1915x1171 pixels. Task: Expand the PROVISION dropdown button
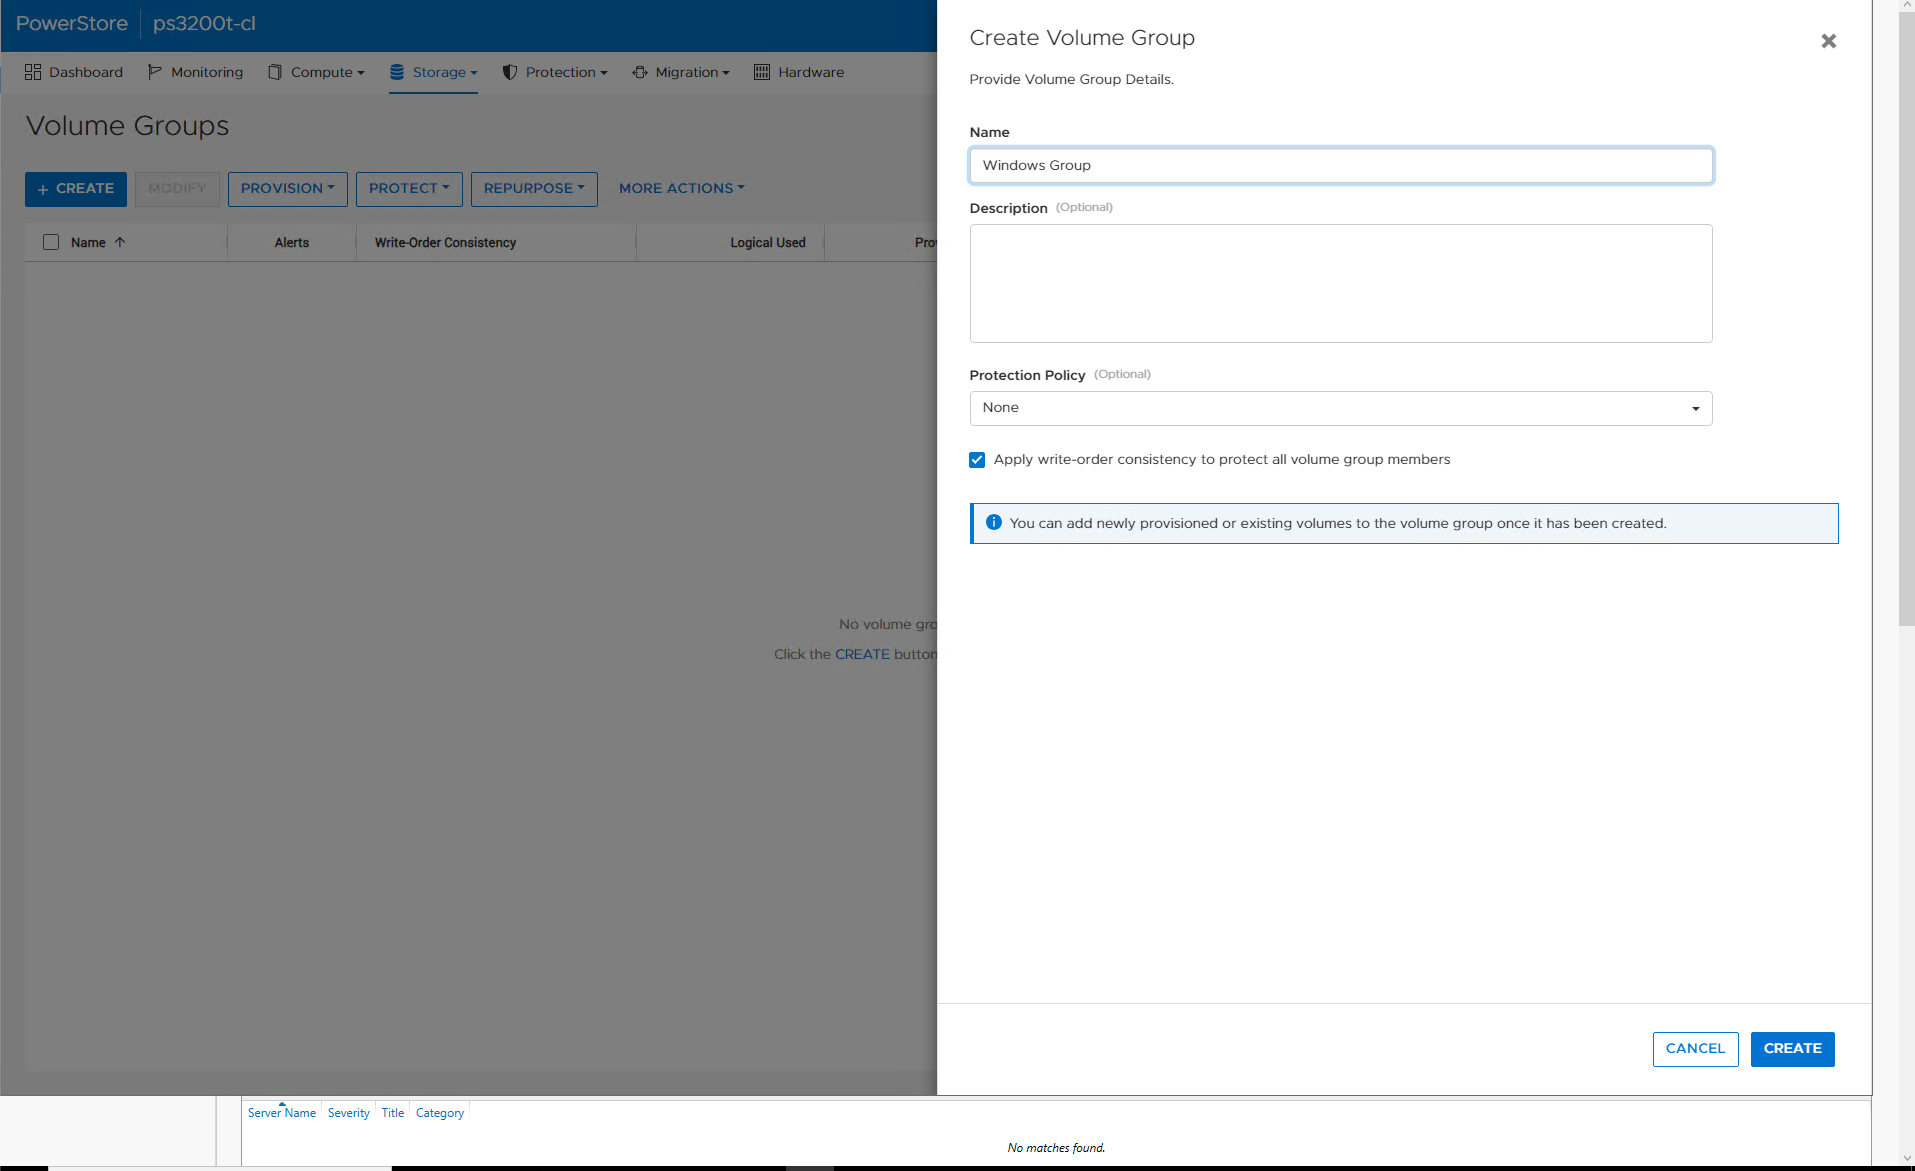click(x=288, y=189)
